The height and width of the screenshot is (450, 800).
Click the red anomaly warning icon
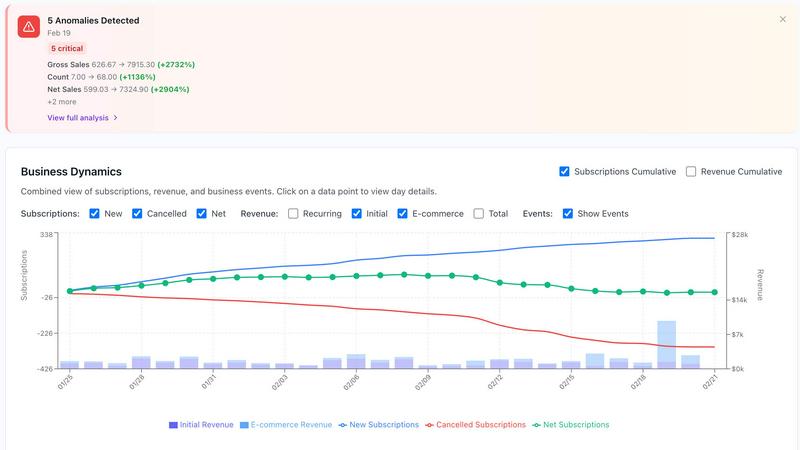click(x=29, y=26)
